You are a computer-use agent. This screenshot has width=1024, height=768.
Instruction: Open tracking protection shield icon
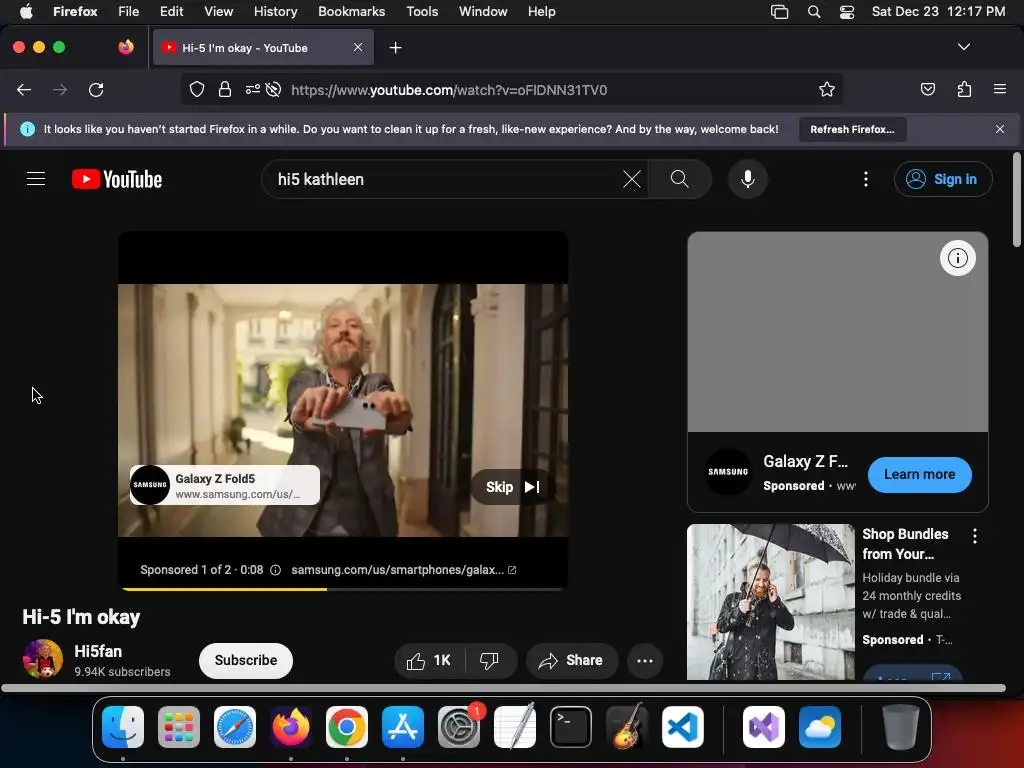pyautogui.click(x=197, y=89)
